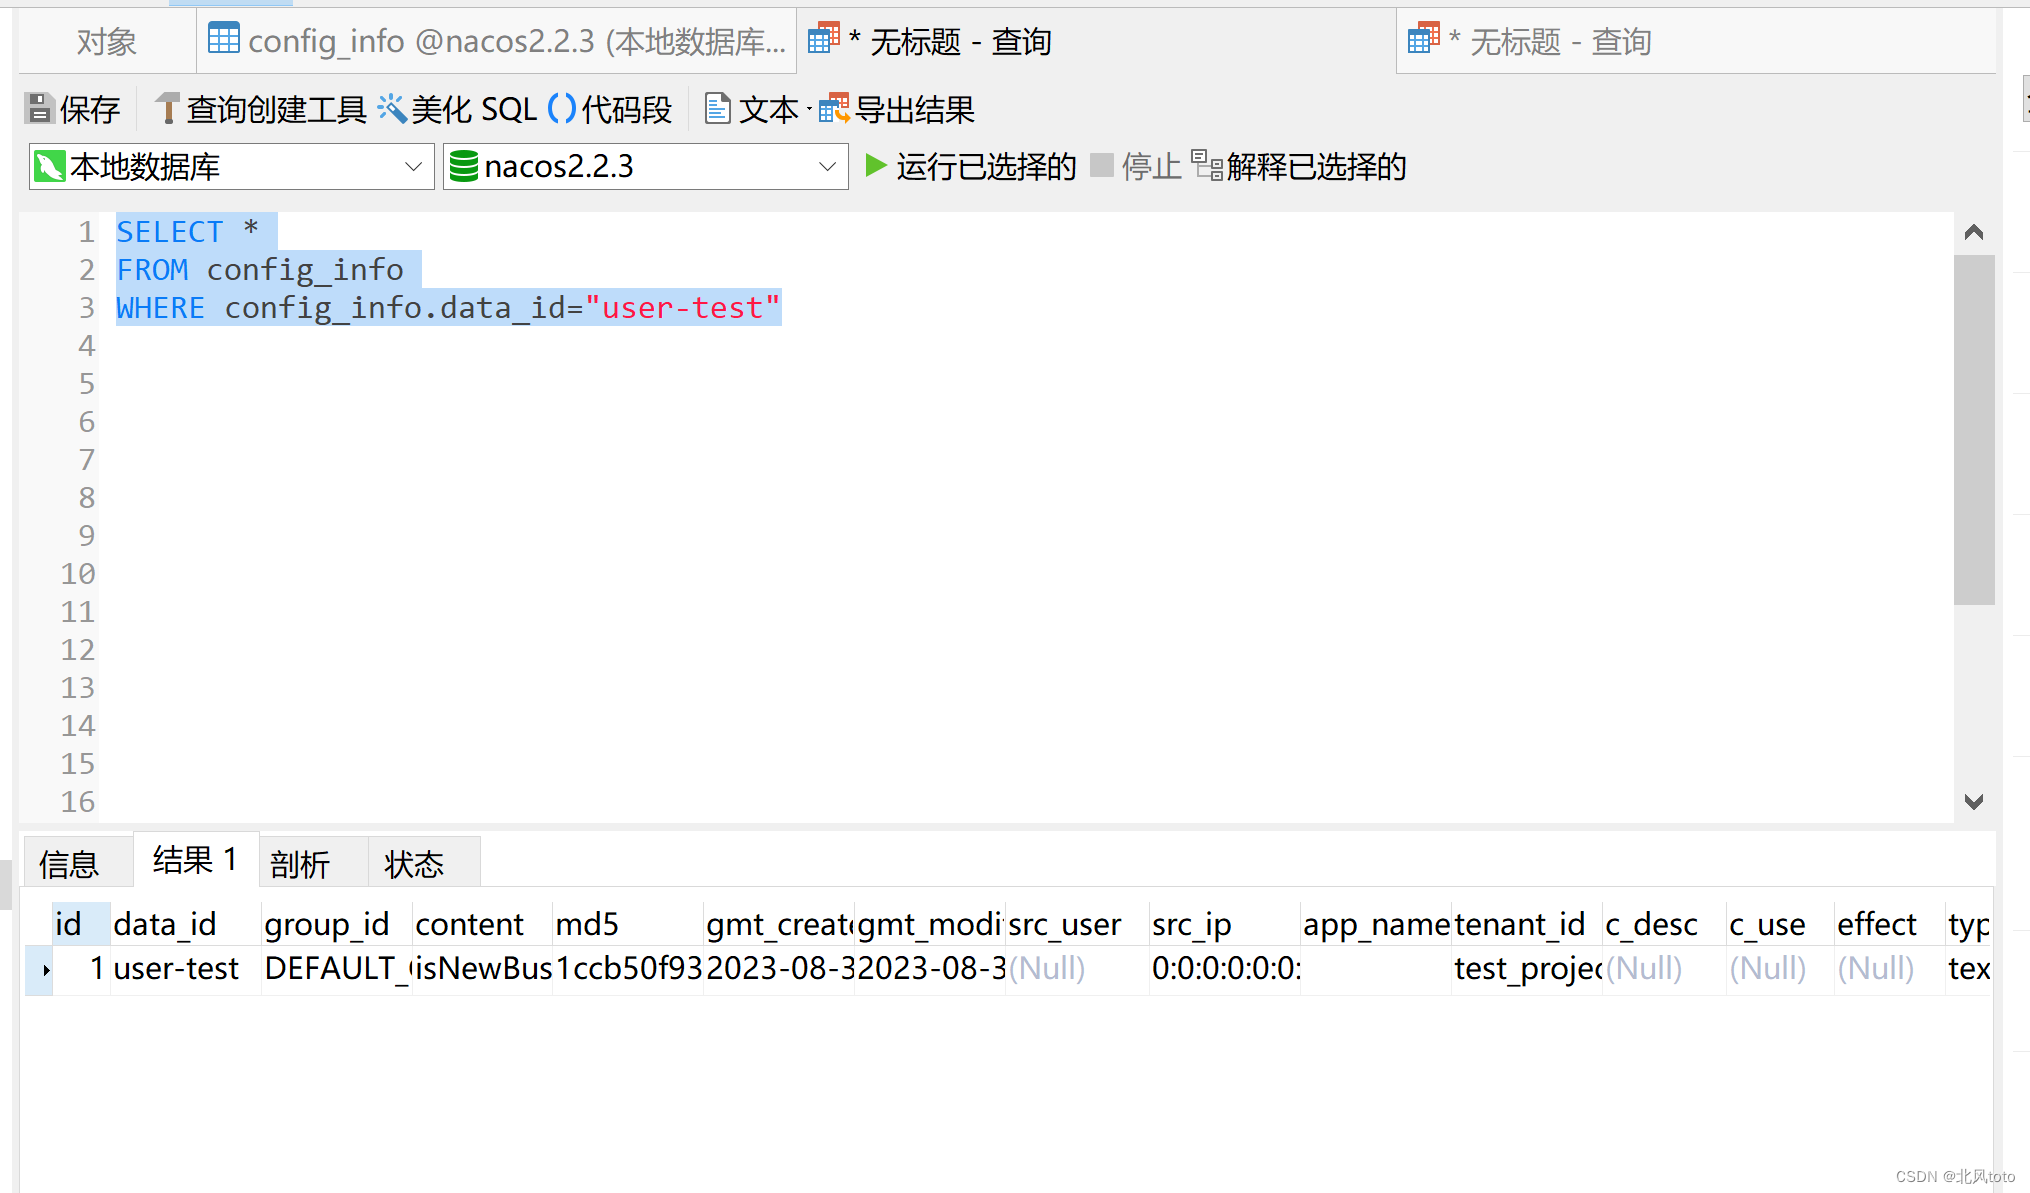Screen dimensions: 2030x1193
Task: Click the Stop (停止) button
Action: point(1136,166)
